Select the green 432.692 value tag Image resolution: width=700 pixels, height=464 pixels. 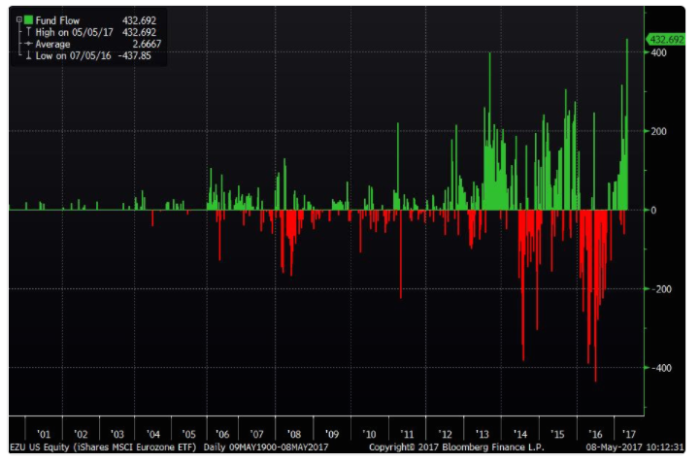click(x=666, y=40)
